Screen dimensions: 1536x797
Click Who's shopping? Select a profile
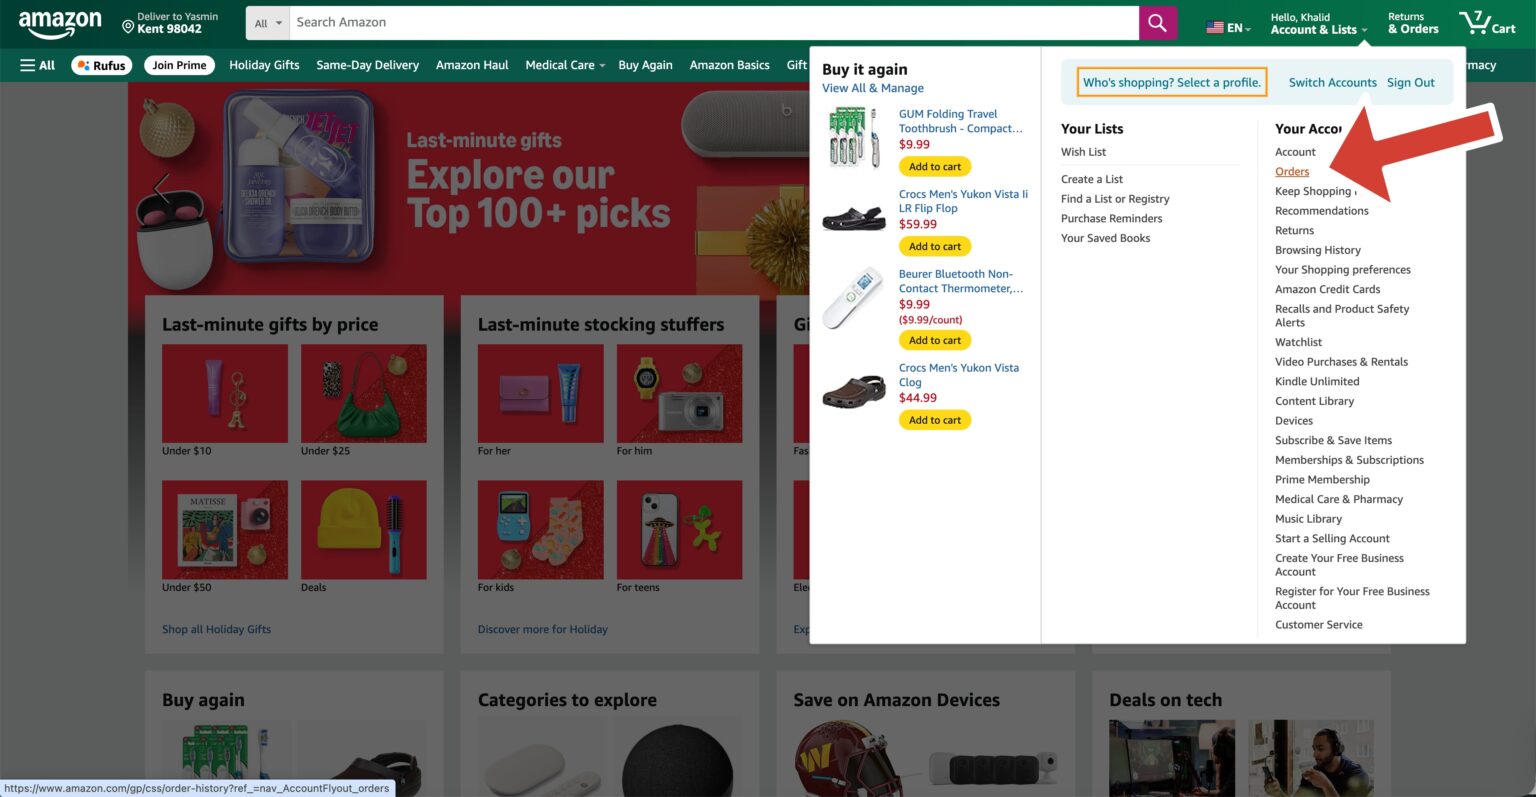pos(1172,83)
